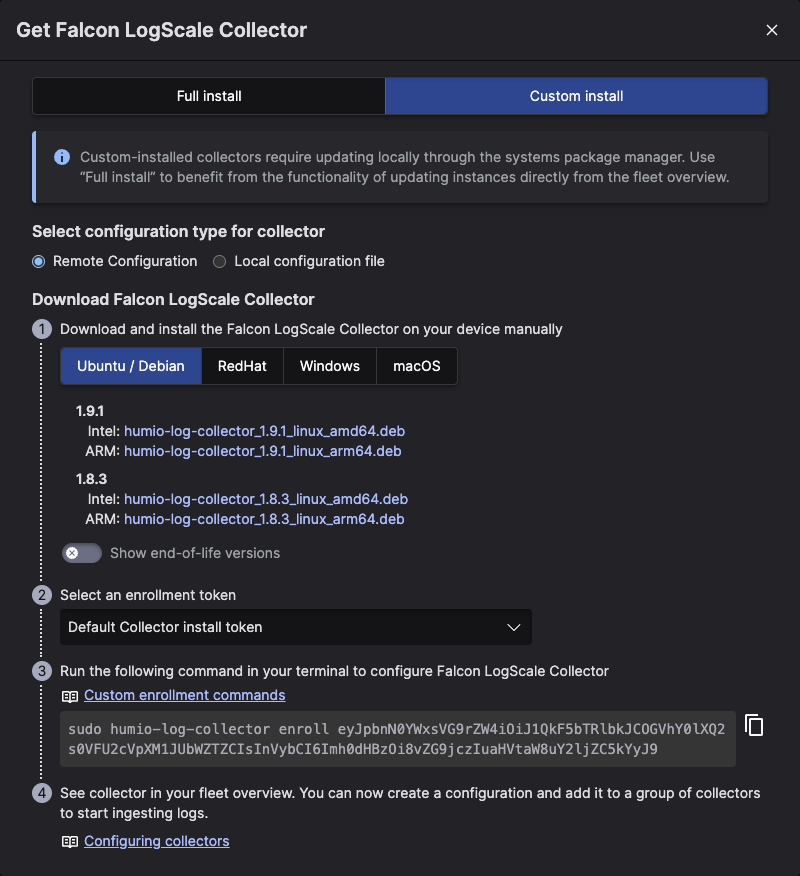Switch to the Full install tab
The height and width of the screenshot is (876, 800).
[x=208, y=95]
